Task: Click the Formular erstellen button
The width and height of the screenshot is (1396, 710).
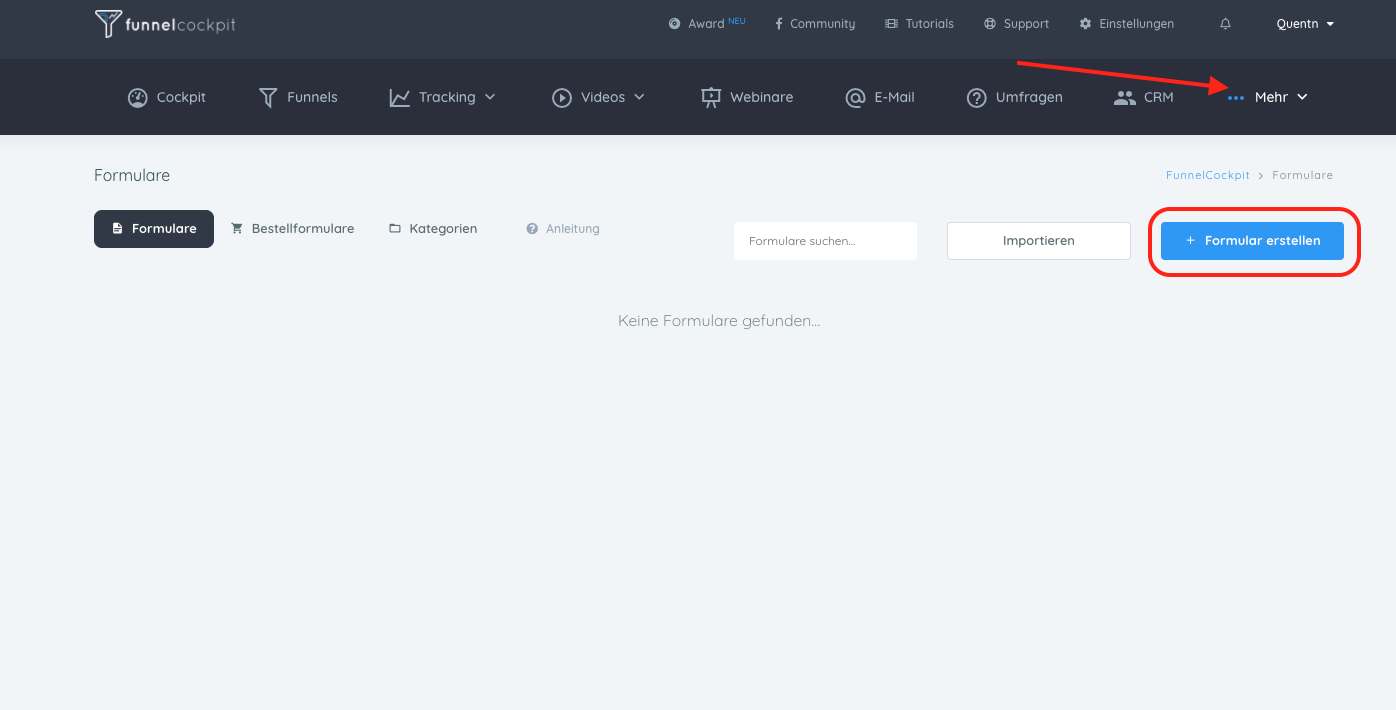Action: (1252, 241)
